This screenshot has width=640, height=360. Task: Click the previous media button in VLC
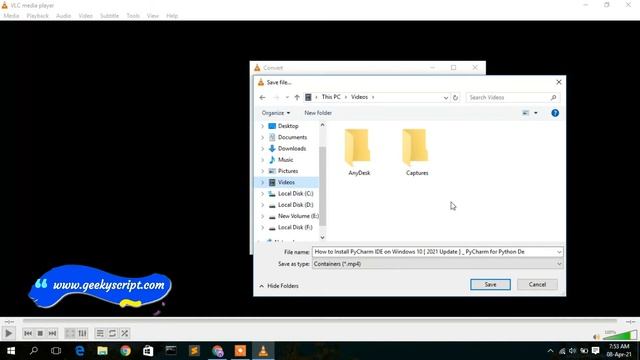[28, 333]
